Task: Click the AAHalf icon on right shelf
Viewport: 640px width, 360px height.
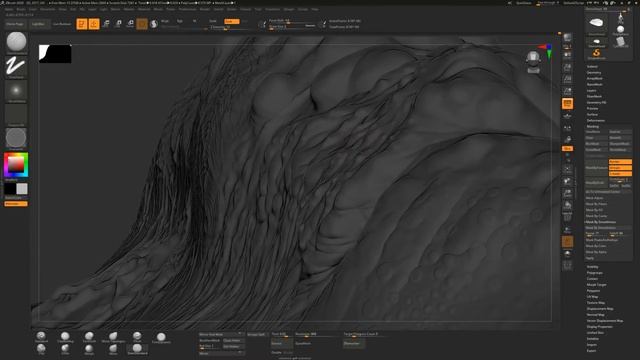Action: [x=567, y=91]
